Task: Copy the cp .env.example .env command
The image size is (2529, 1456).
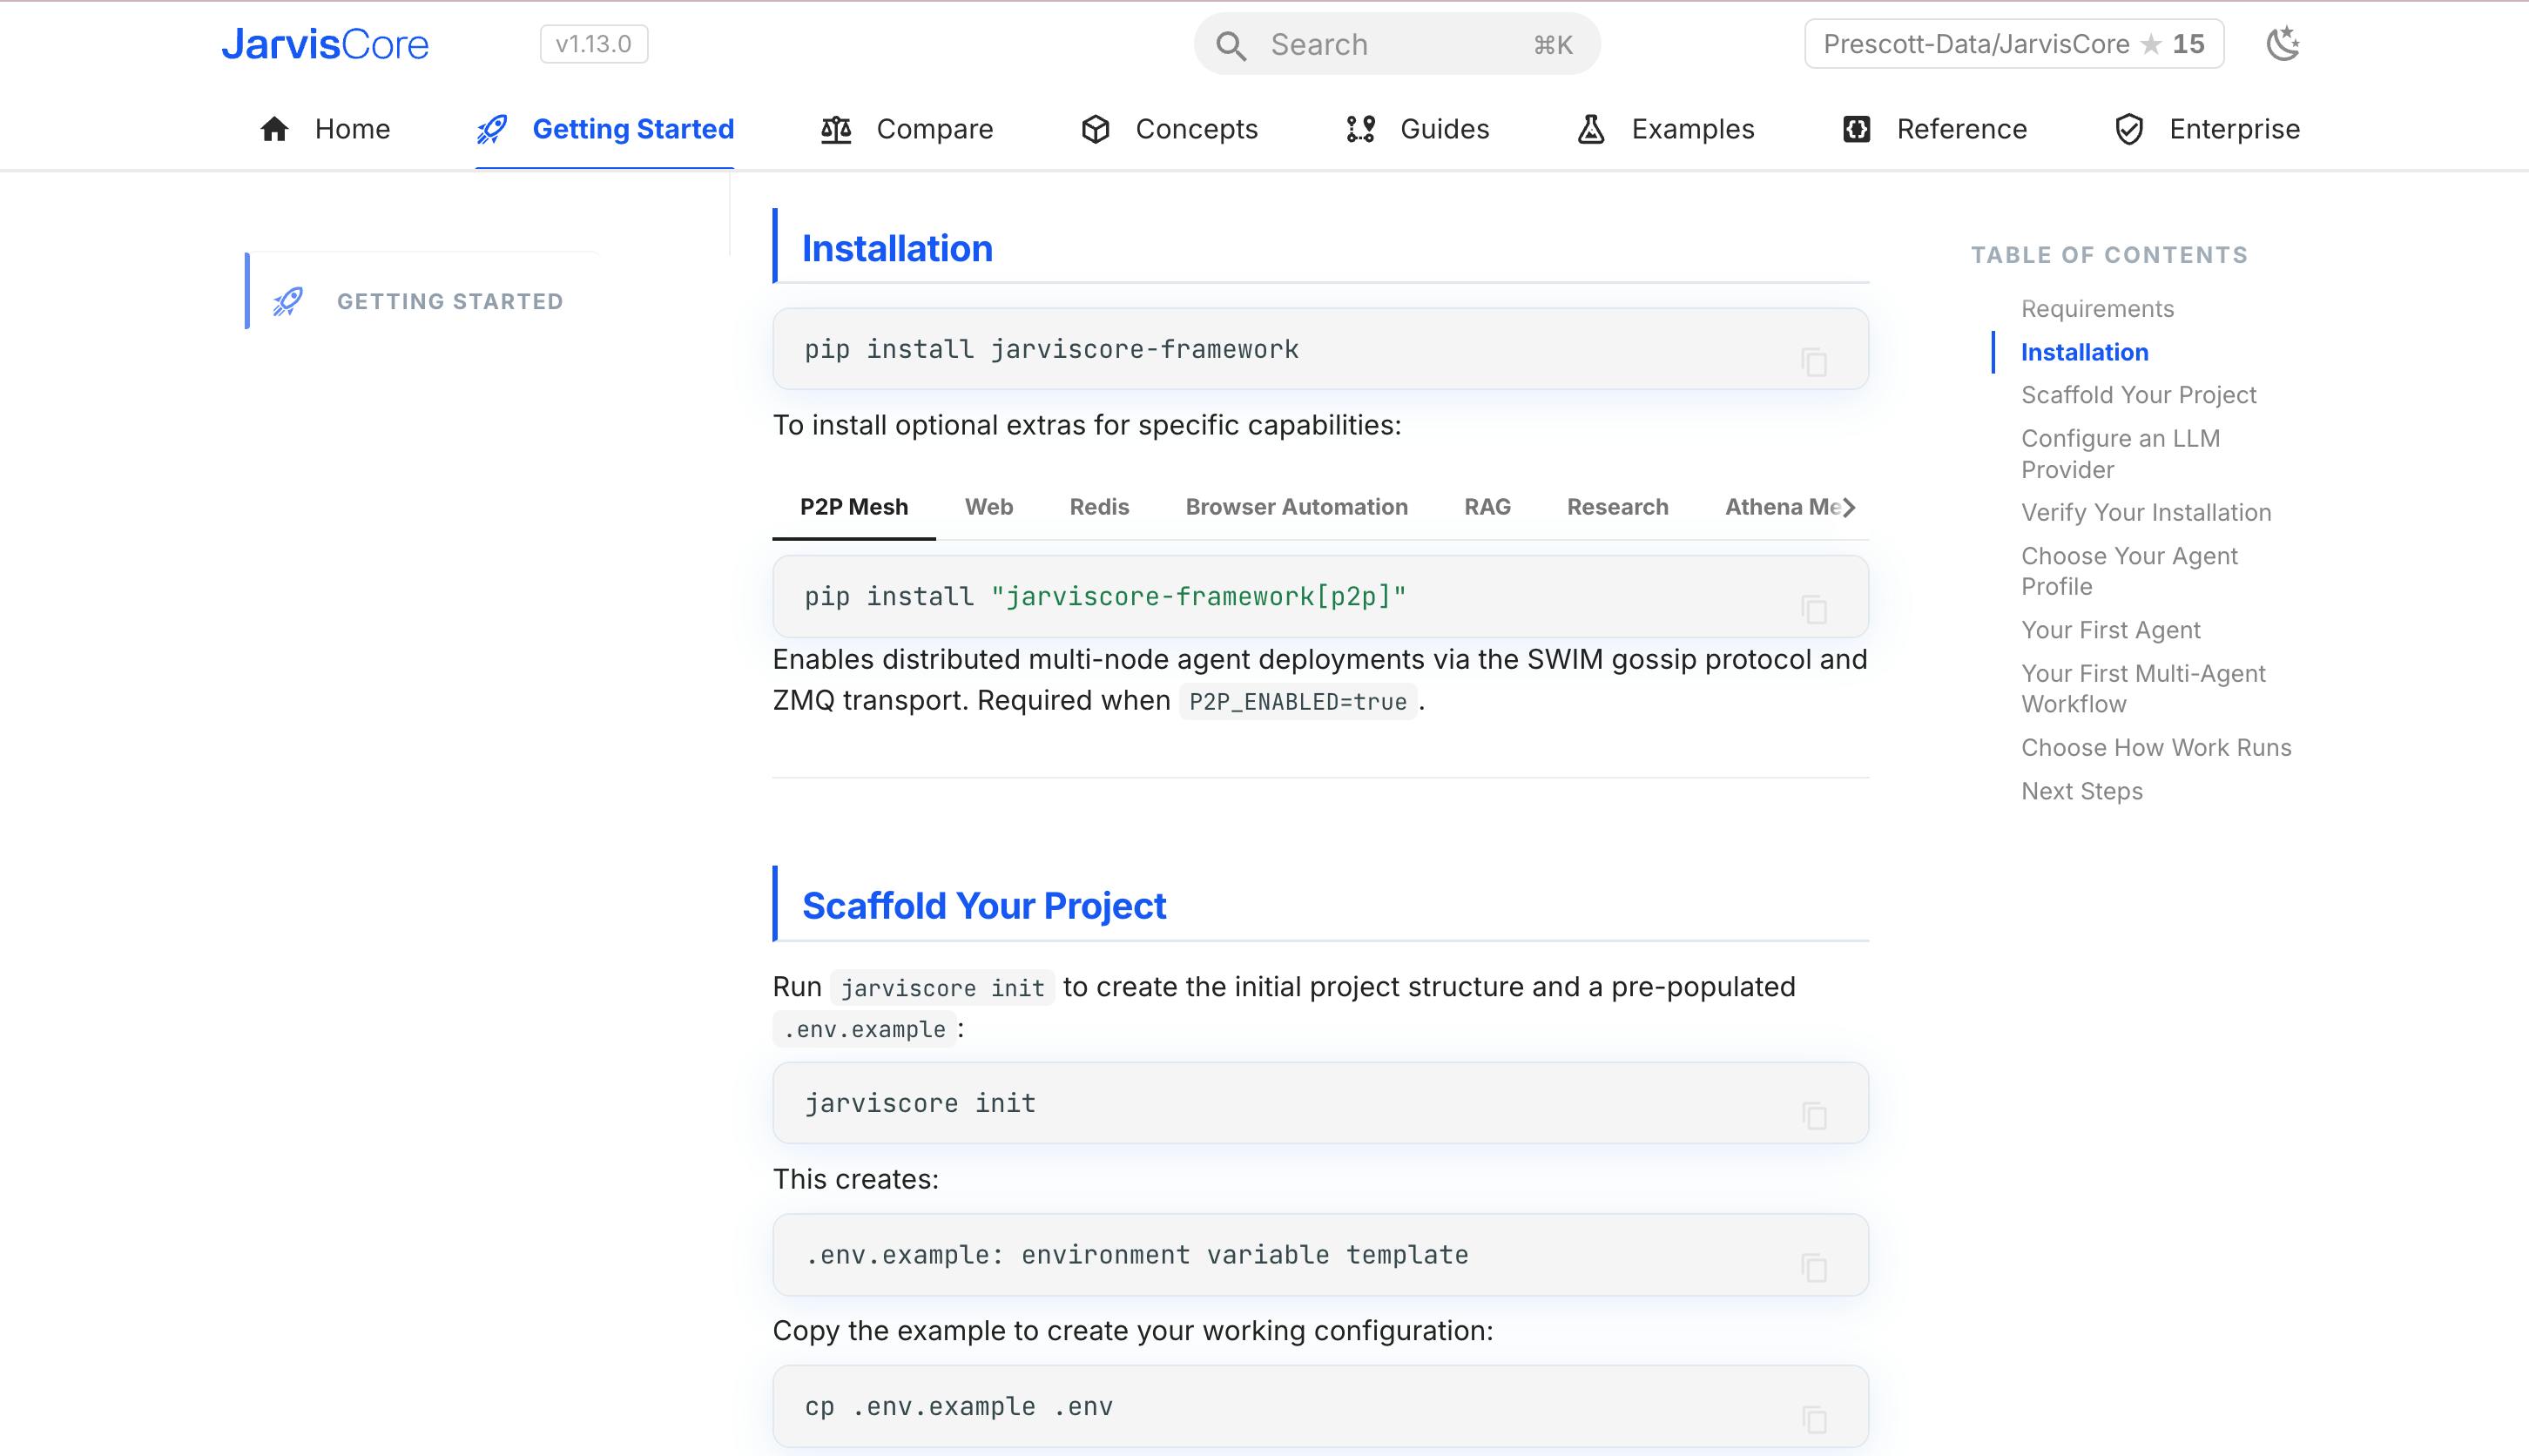Action: [1814, 1419]
